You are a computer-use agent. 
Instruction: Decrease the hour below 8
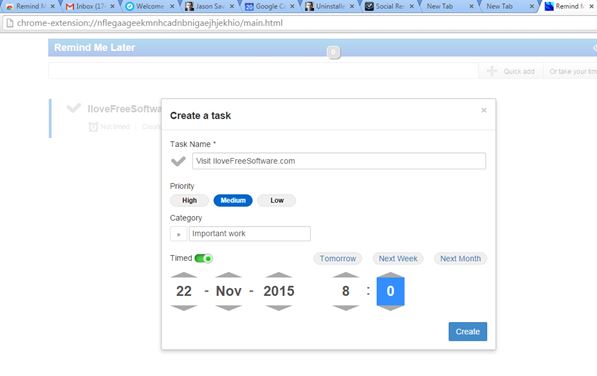click(346, 307)
